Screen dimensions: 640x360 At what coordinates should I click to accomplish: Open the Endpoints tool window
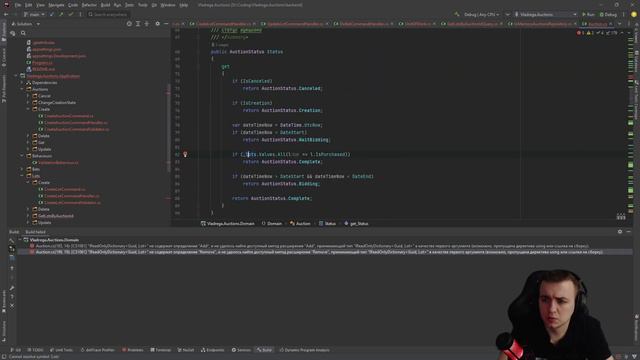pos(213,350)
